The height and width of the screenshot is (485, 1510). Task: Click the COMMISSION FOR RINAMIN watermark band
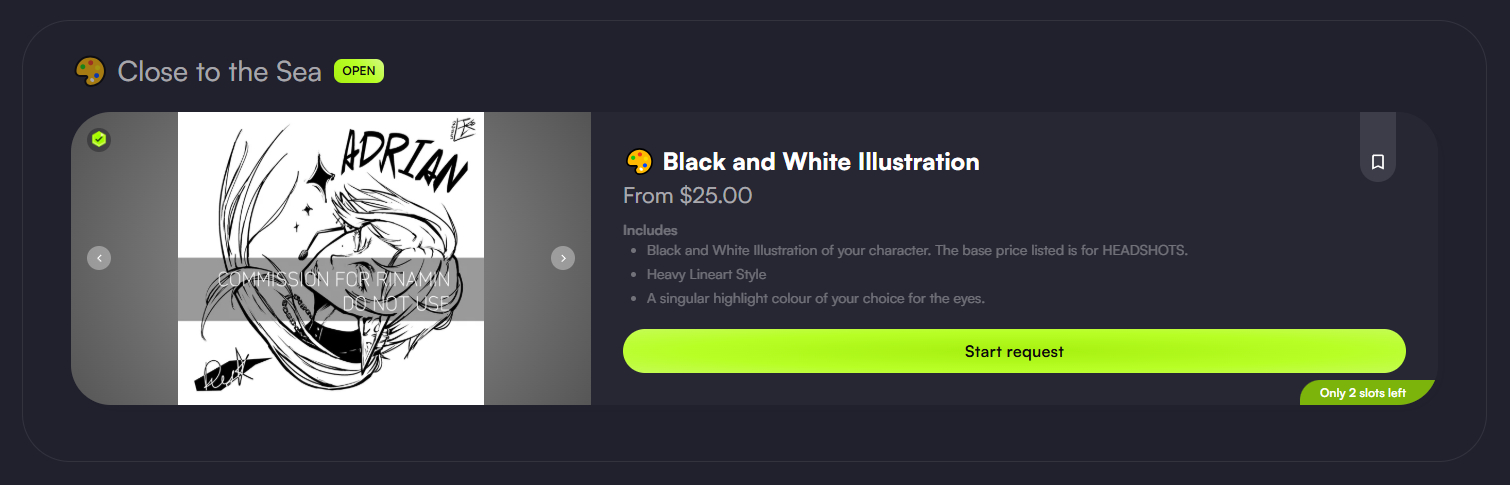(x=331, y=290)
